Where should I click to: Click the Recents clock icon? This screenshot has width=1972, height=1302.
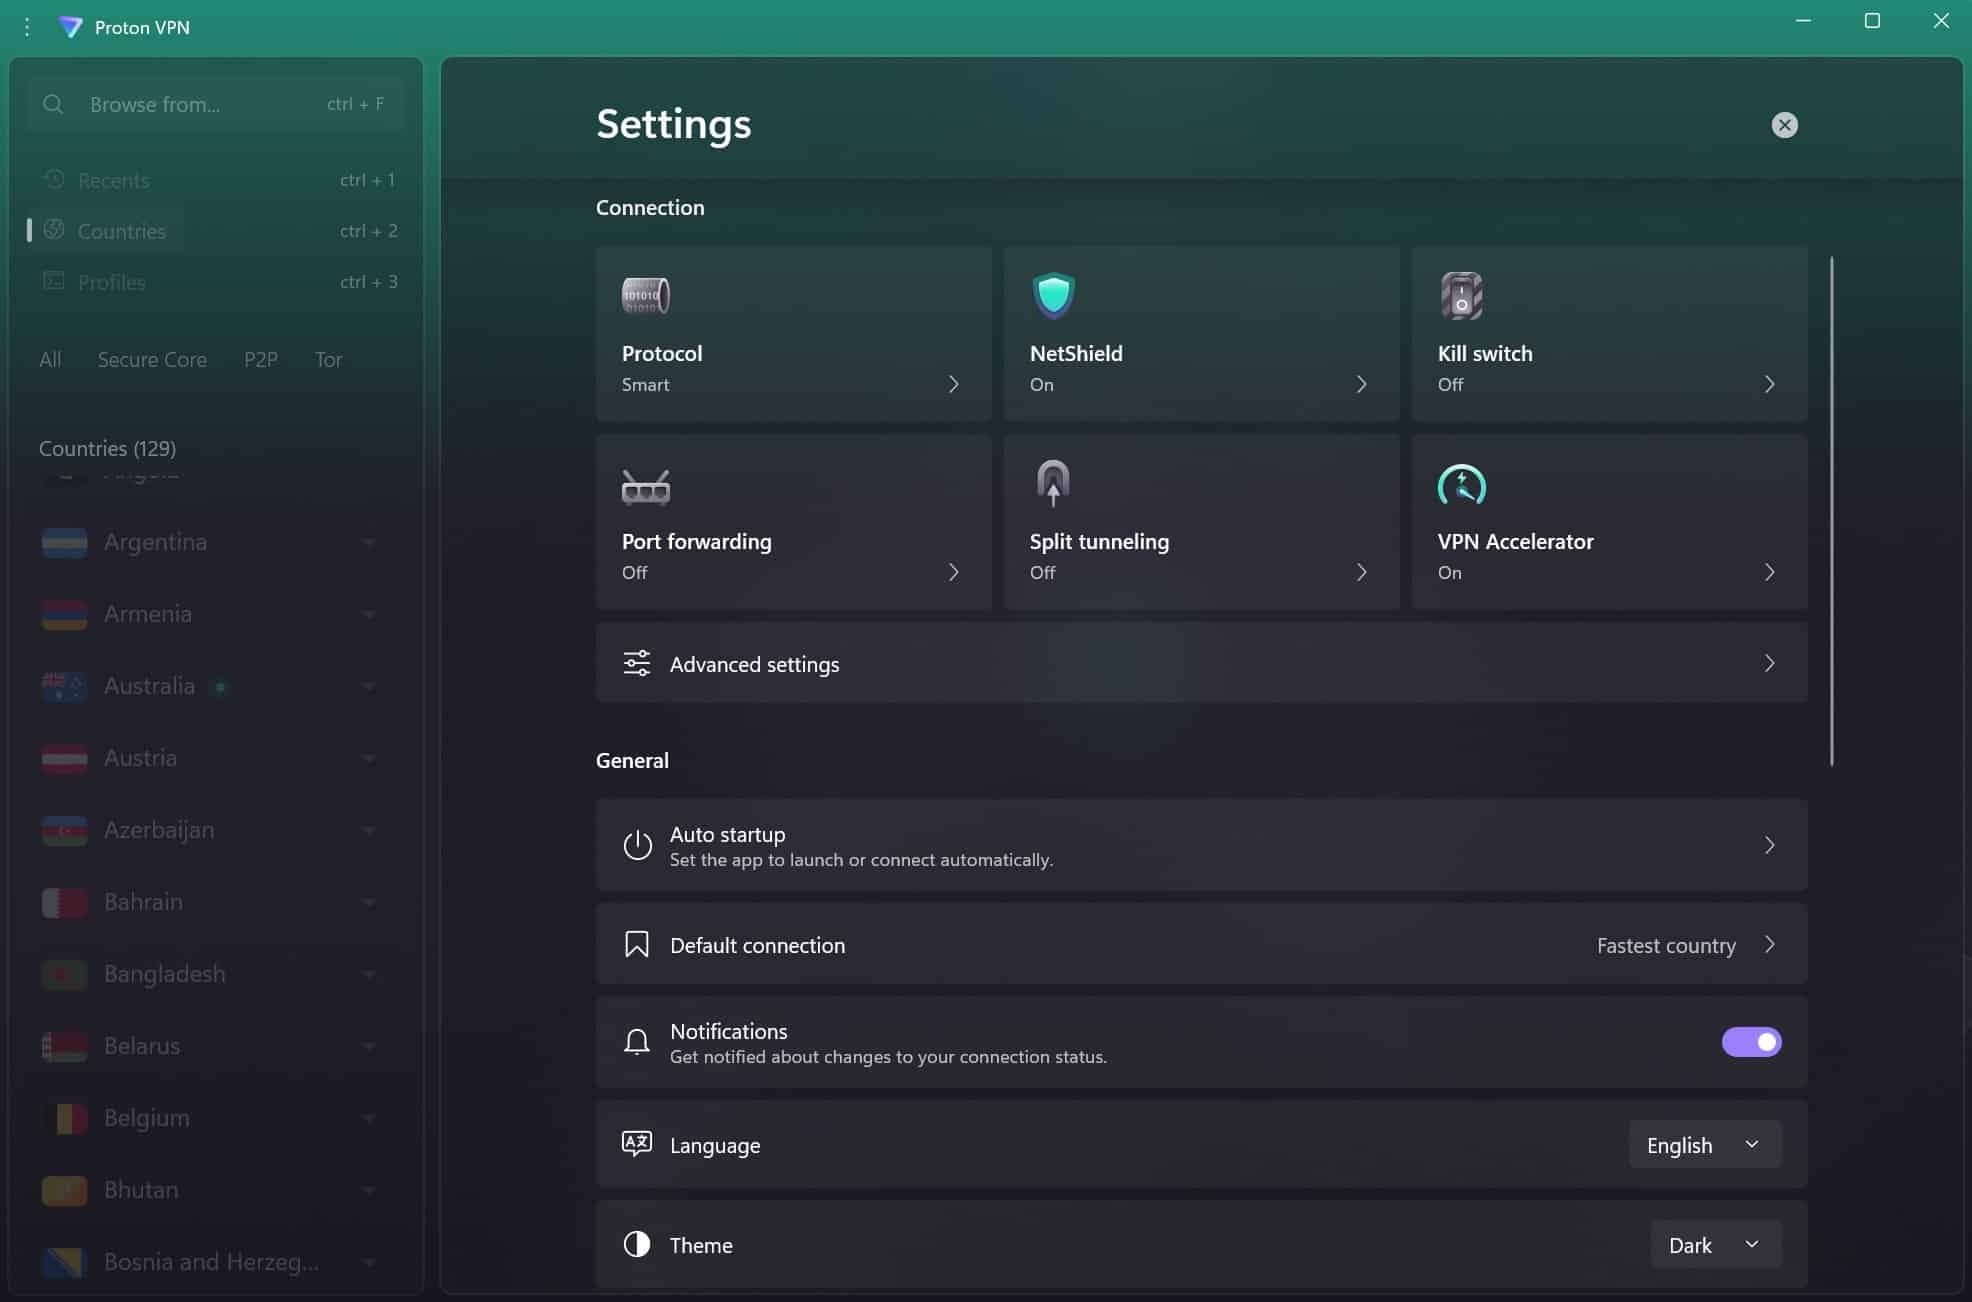[54, 180]
